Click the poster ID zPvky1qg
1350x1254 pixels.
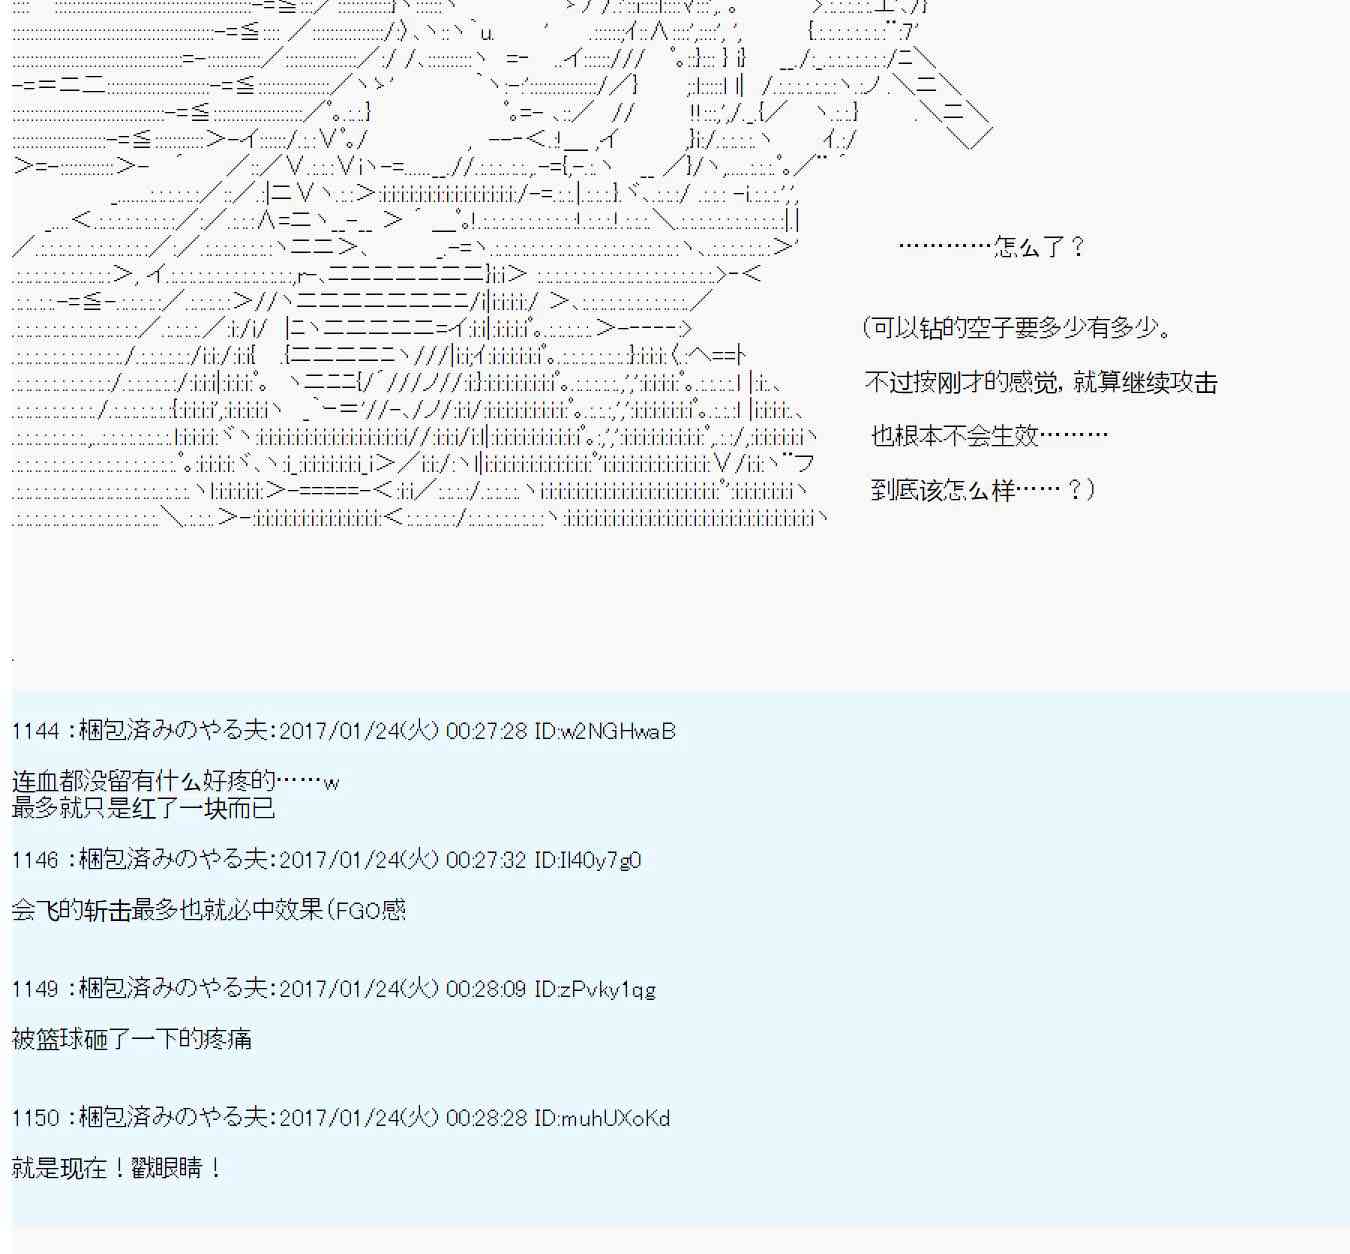(608, 989)
